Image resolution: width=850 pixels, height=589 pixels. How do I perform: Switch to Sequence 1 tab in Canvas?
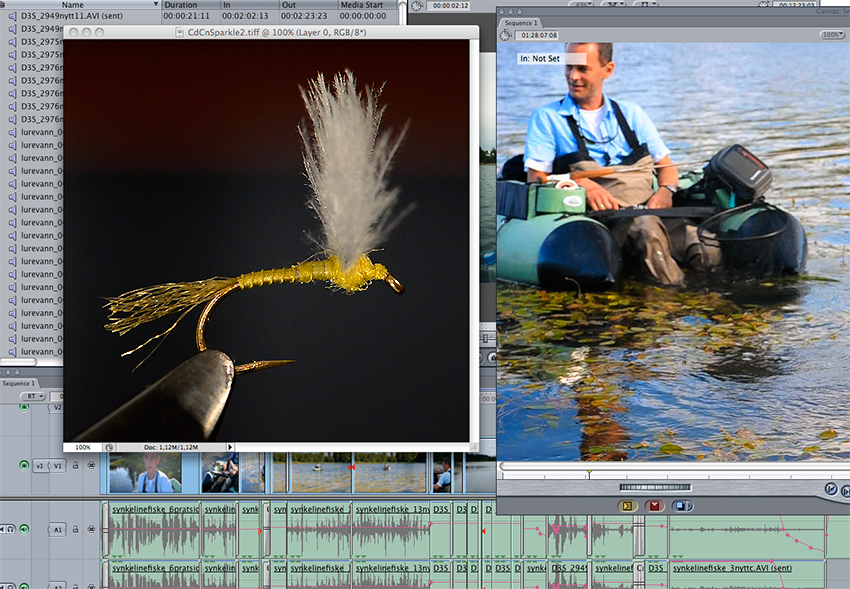point(521,23)
